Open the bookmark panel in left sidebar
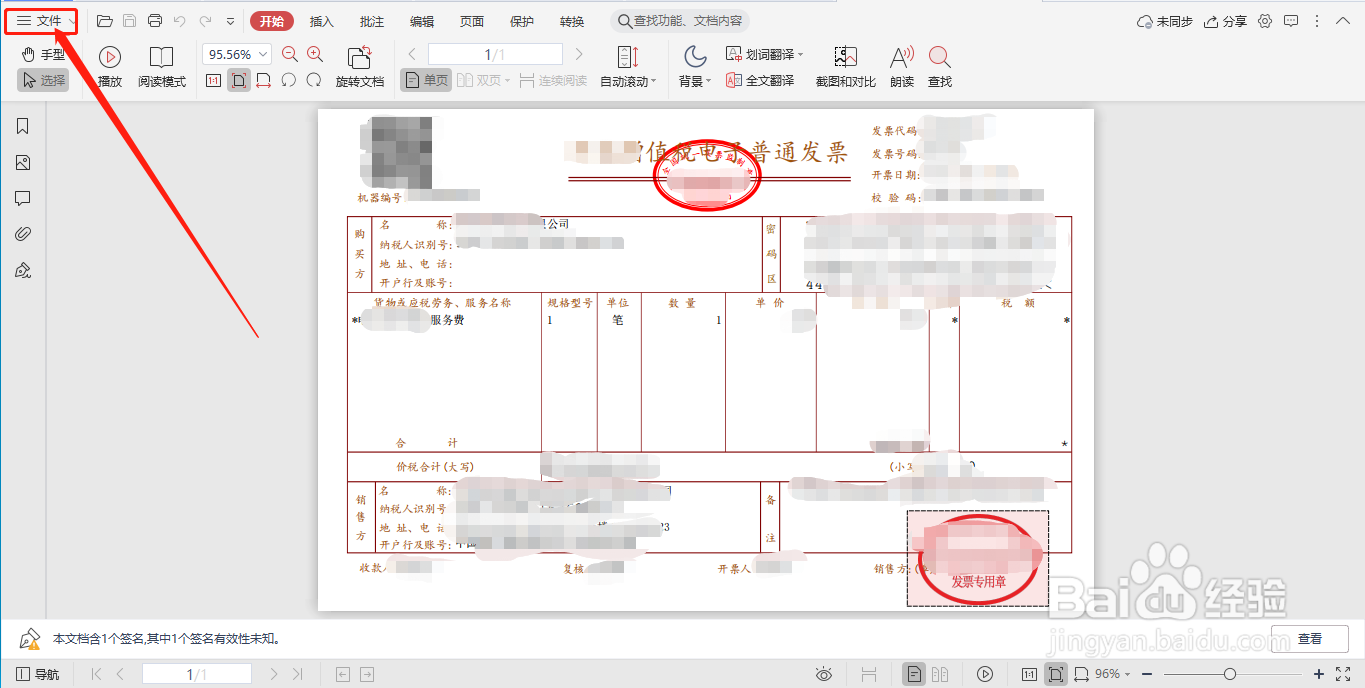Viewport: 1365px width, 688px height. click(x=23, y=126)
